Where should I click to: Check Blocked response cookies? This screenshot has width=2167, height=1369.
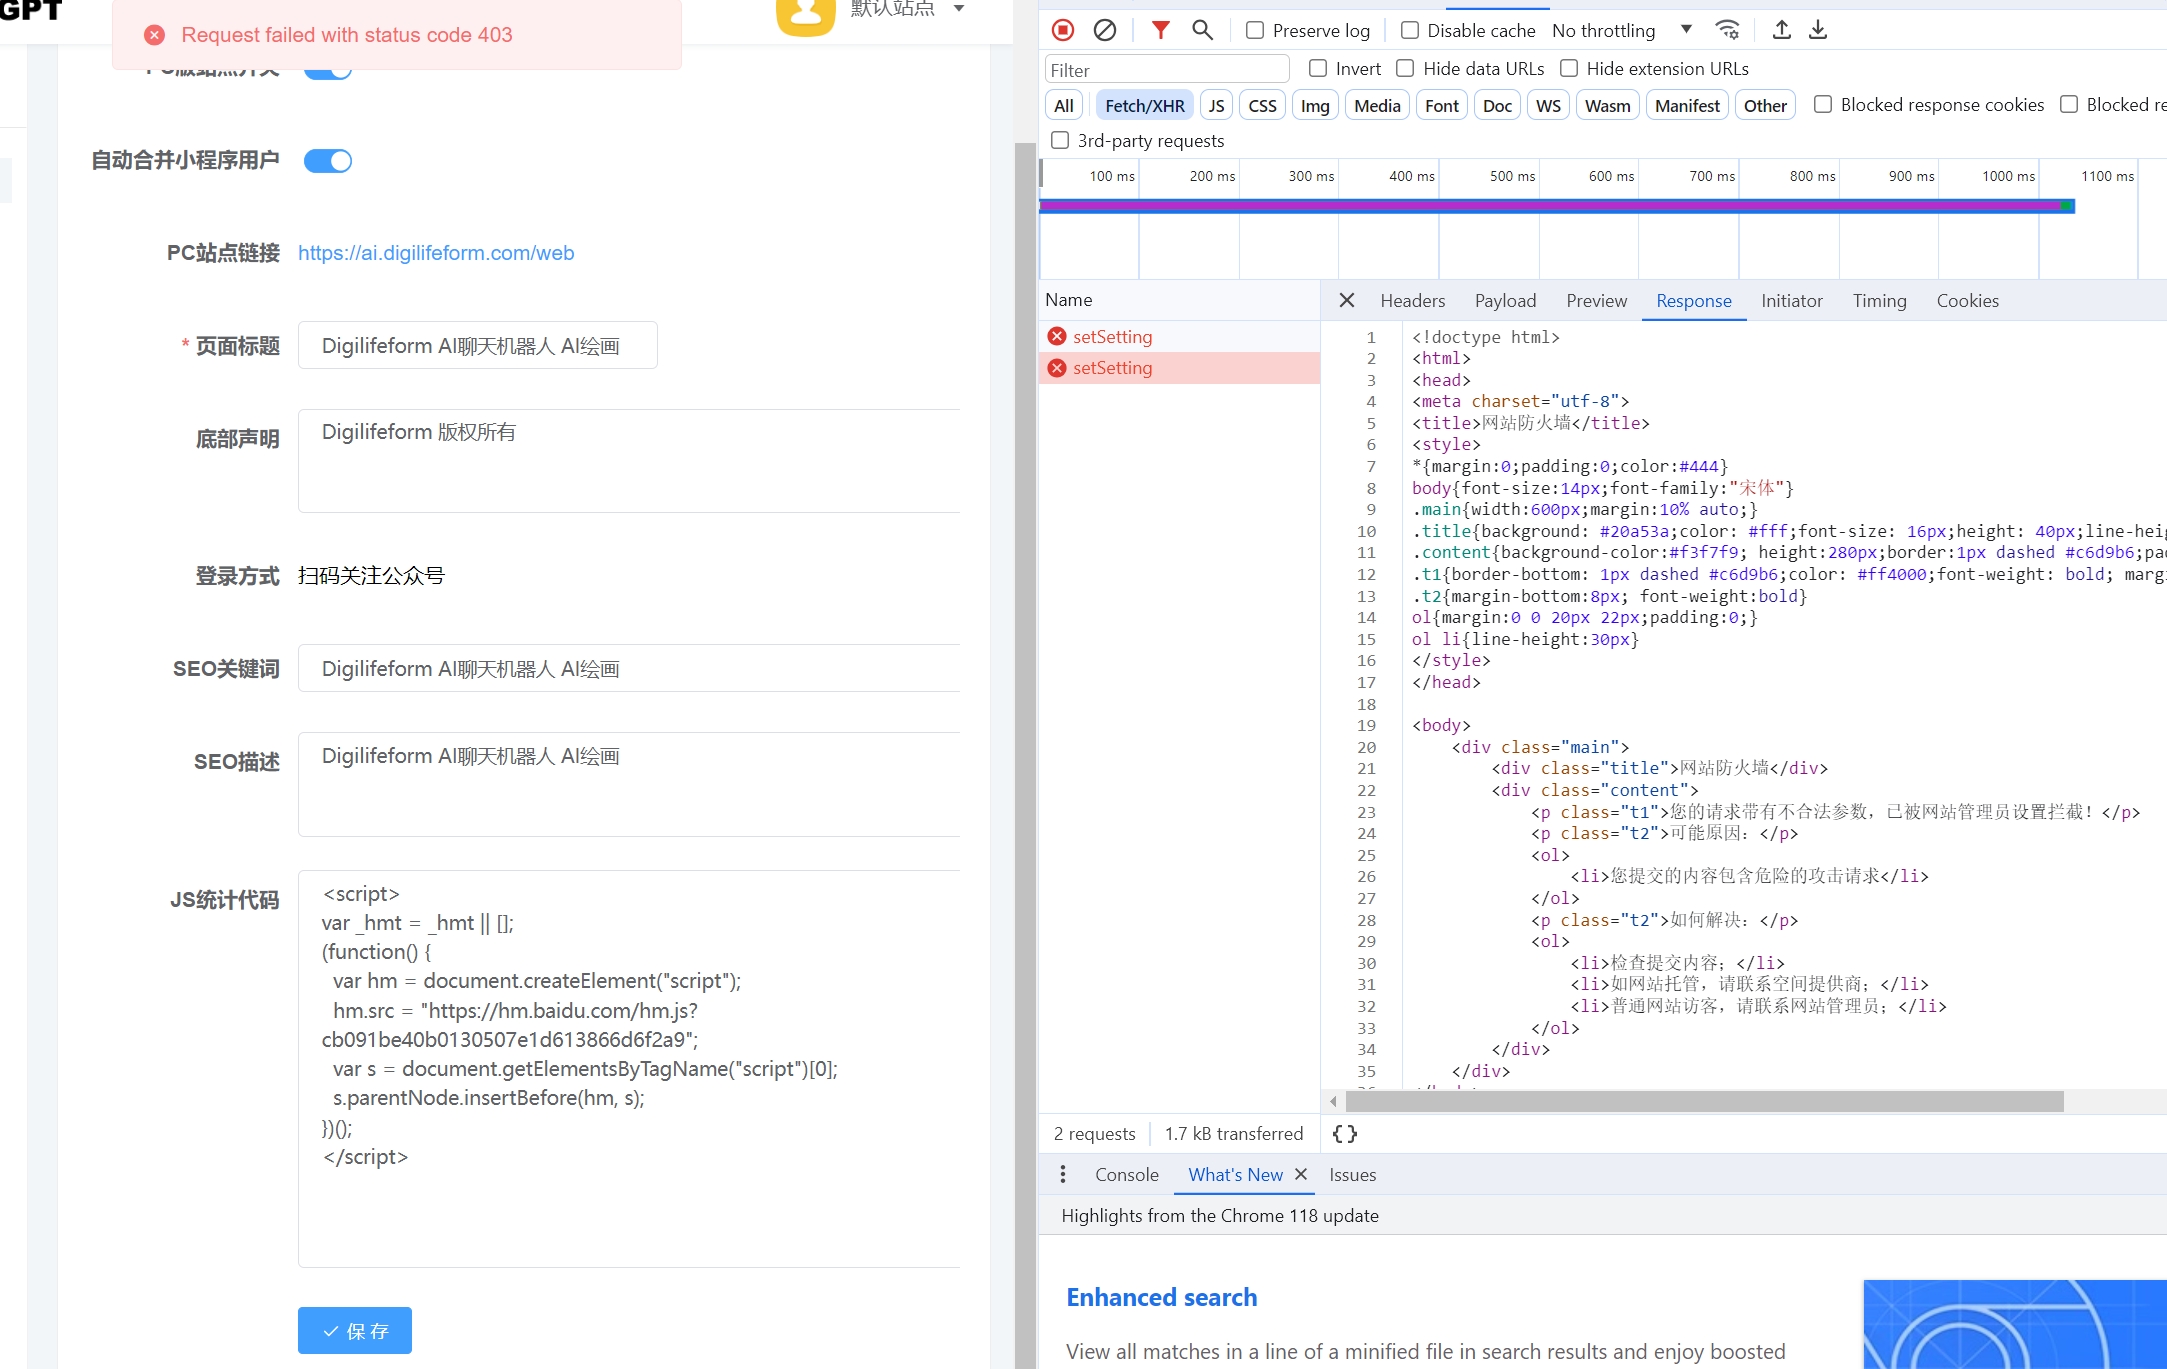1822,104
